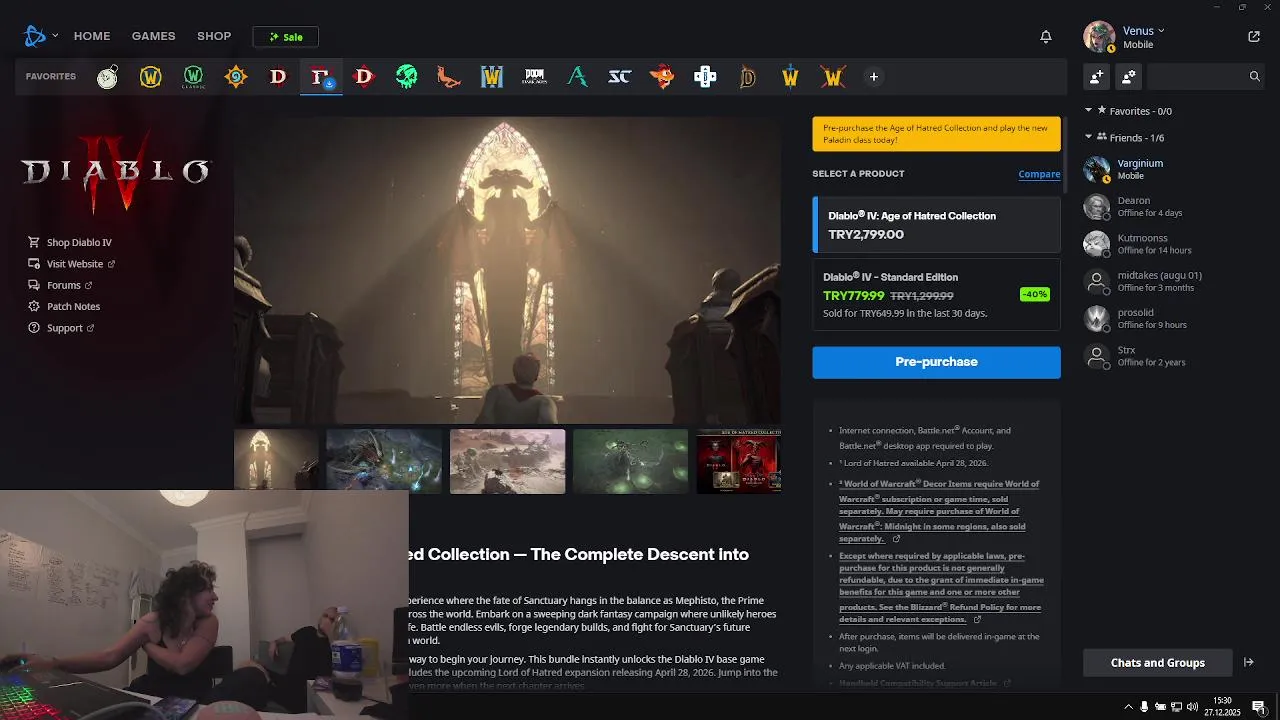Collapse the Friends - 1/6 group

tap(1125, 137)
